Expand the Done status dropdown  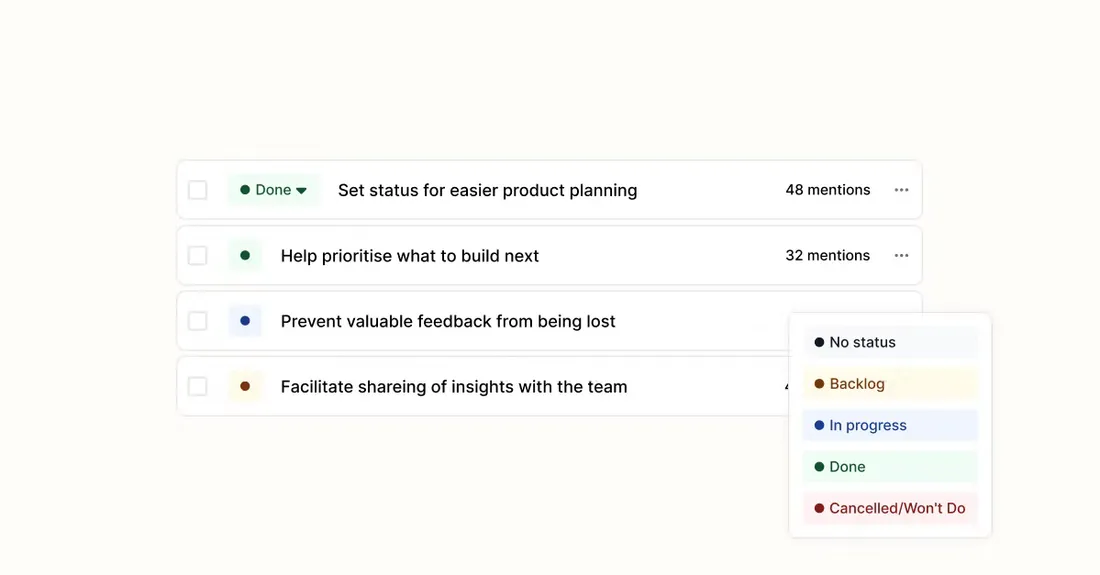[274, 190]
